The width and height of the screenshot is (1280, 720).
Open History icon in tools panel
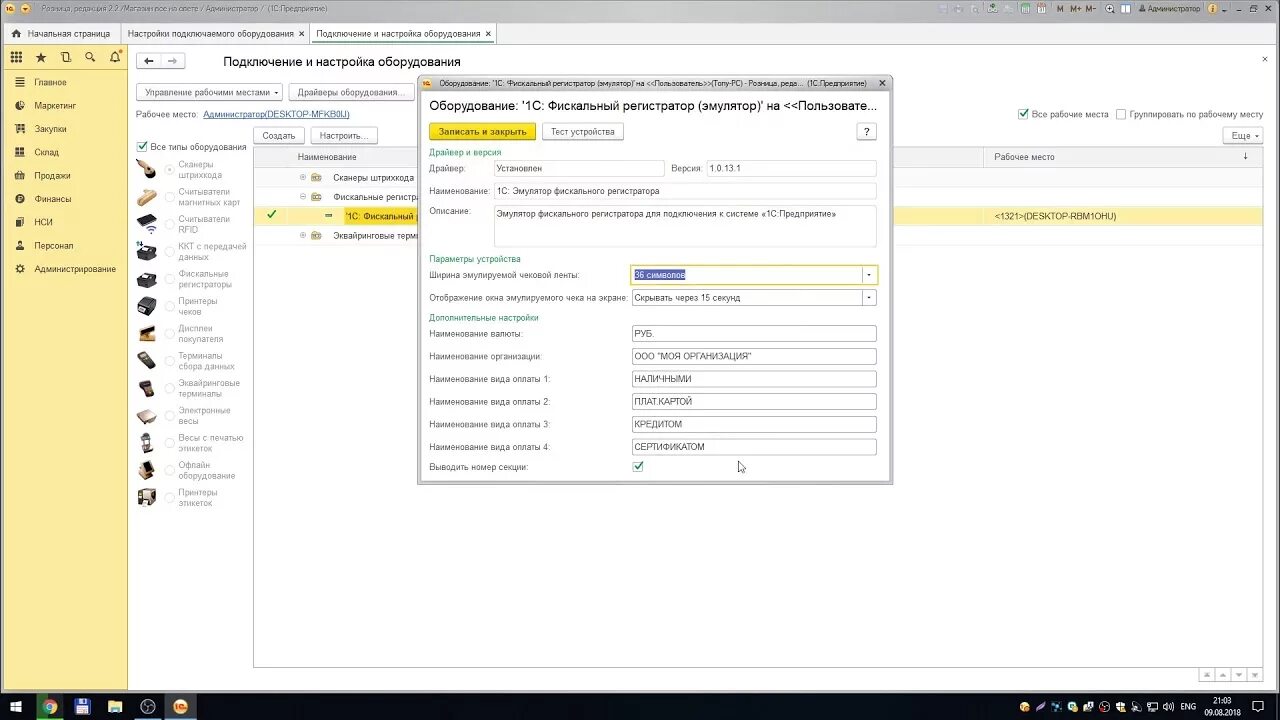tap(66, 57)
